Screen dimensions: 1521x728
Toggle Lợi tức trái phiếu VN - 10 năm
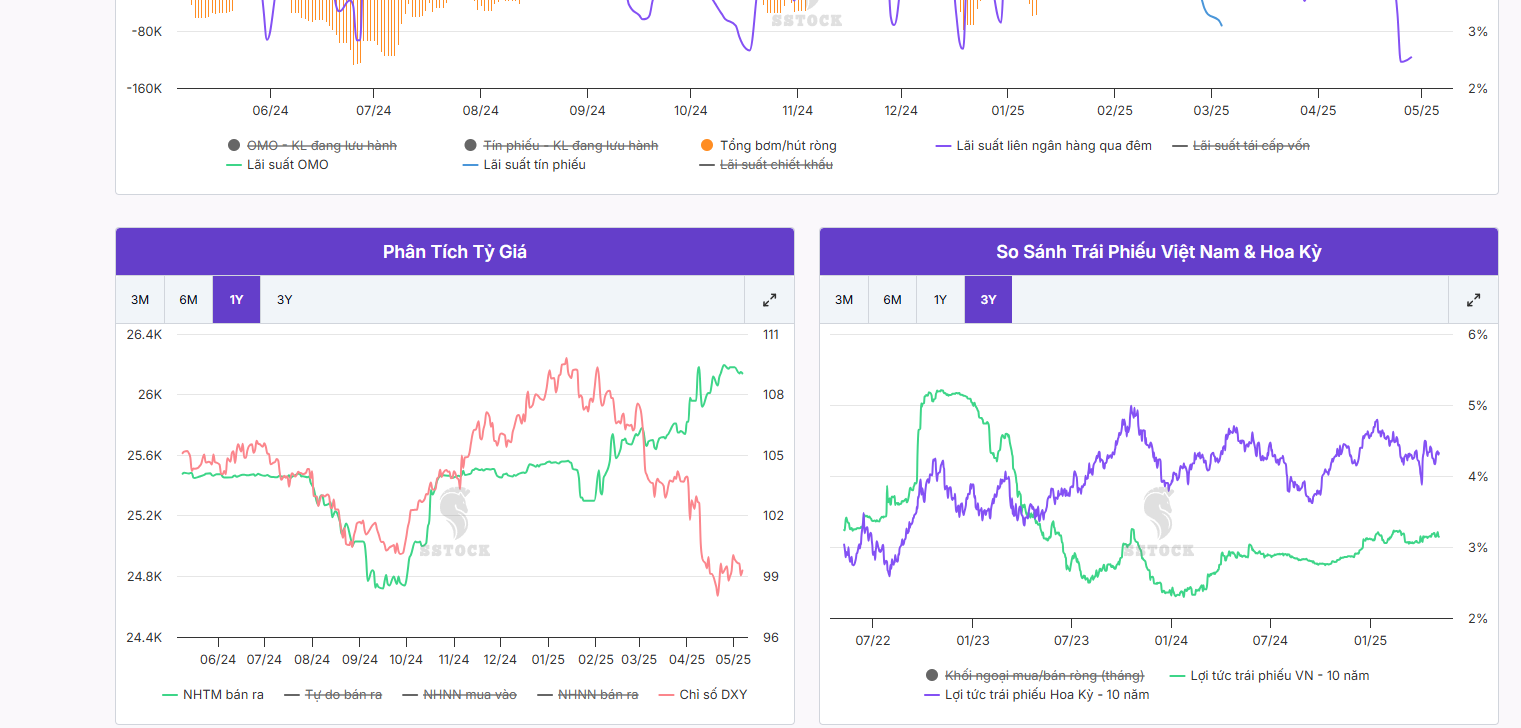point(1279,676)
